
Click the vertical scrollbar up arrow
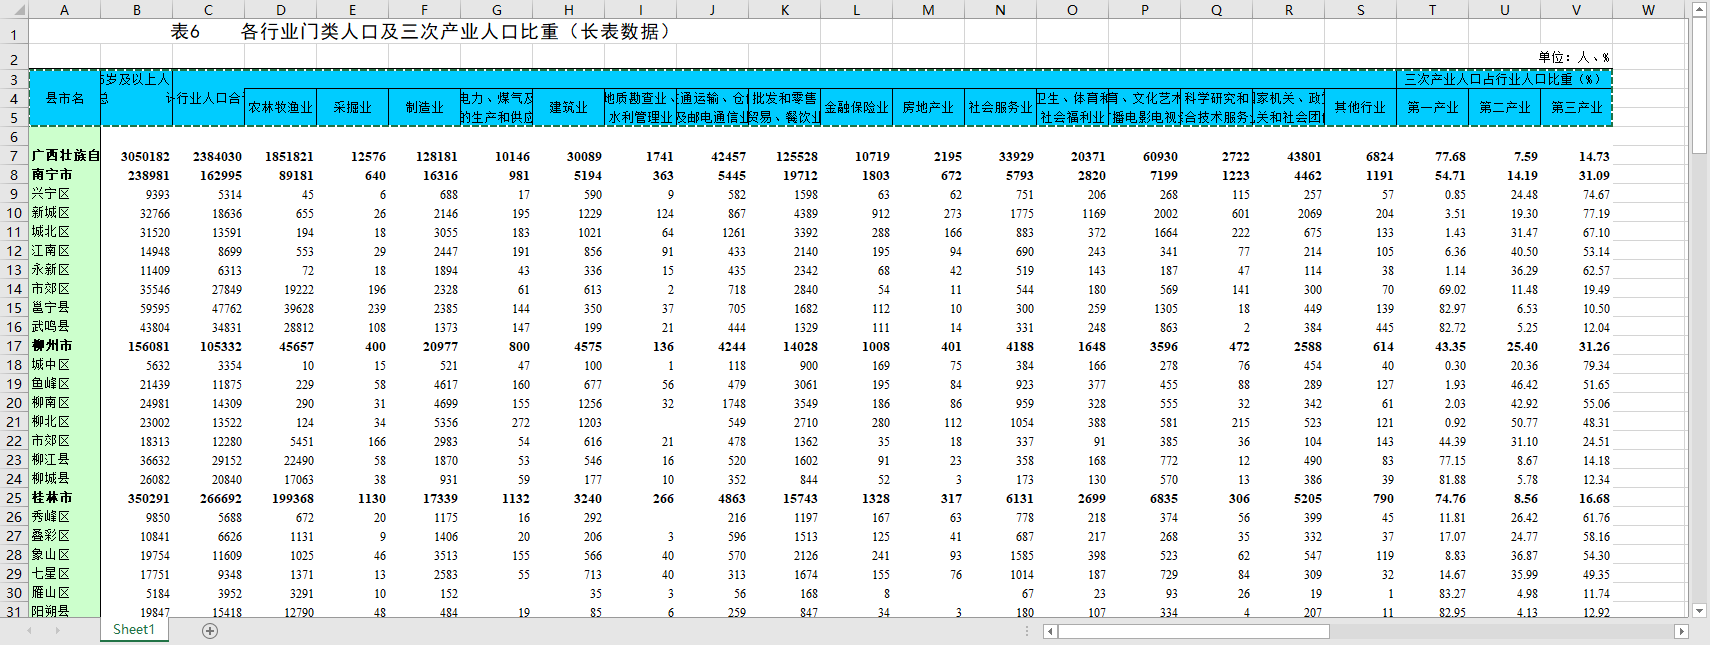point(1699,9)
